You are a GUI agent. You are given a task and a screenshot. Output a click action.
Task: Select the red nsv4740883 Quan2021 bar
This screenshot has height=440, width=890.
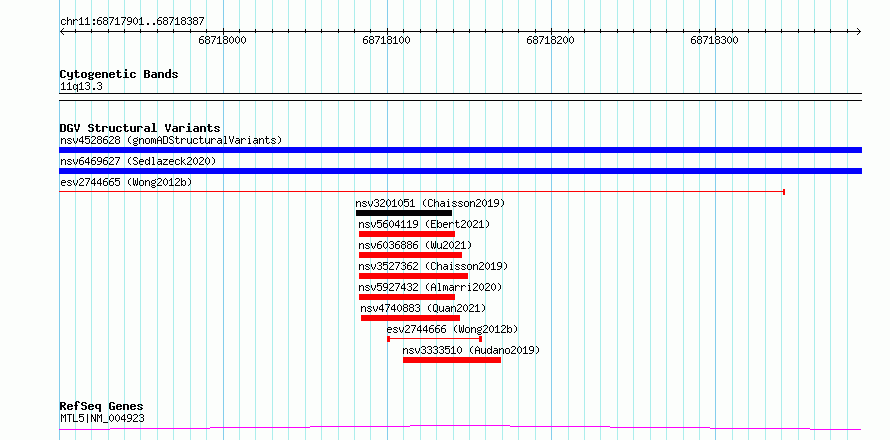point(410,318)
